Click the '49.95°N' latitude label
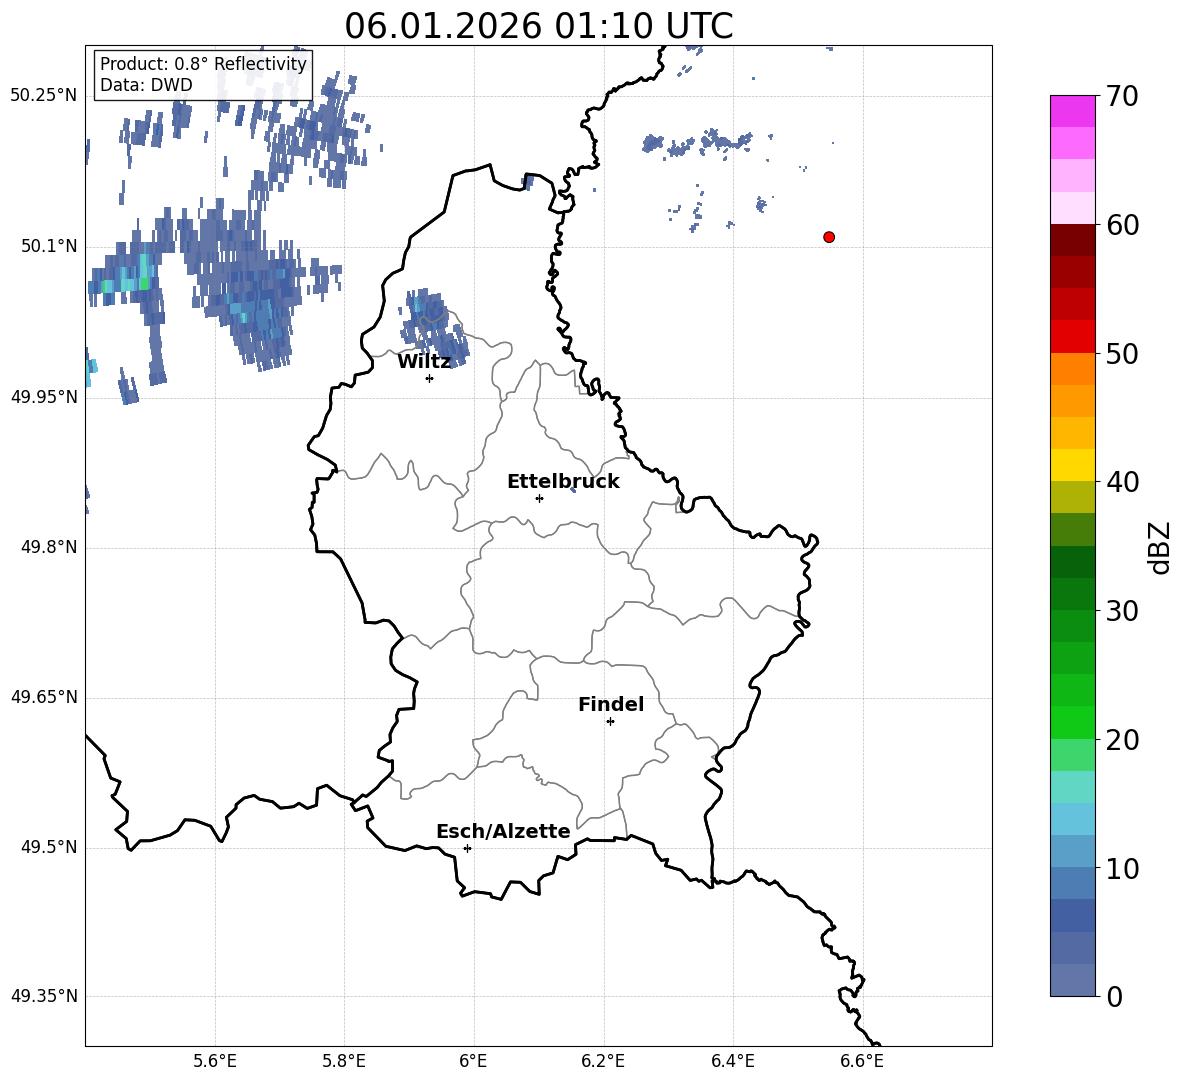This screenshot has width=1184, height=1081. tap(44, 396)
